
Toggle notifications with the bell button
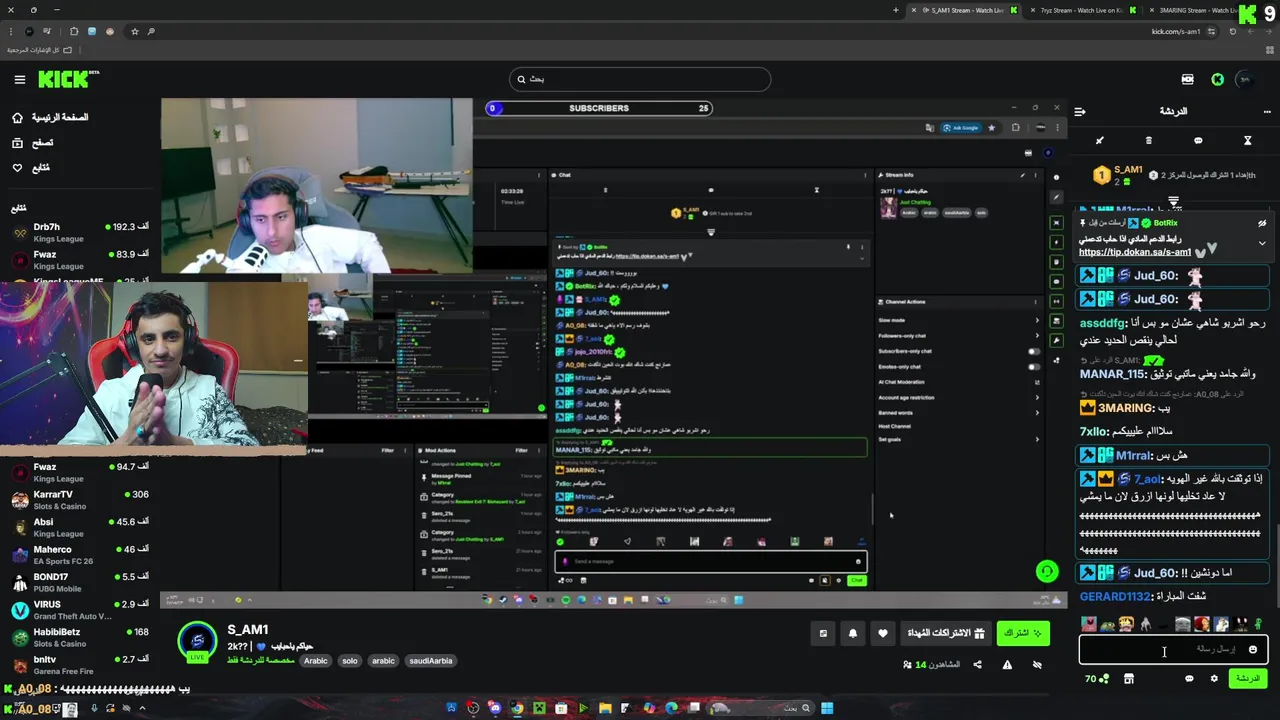coord(853,633)
